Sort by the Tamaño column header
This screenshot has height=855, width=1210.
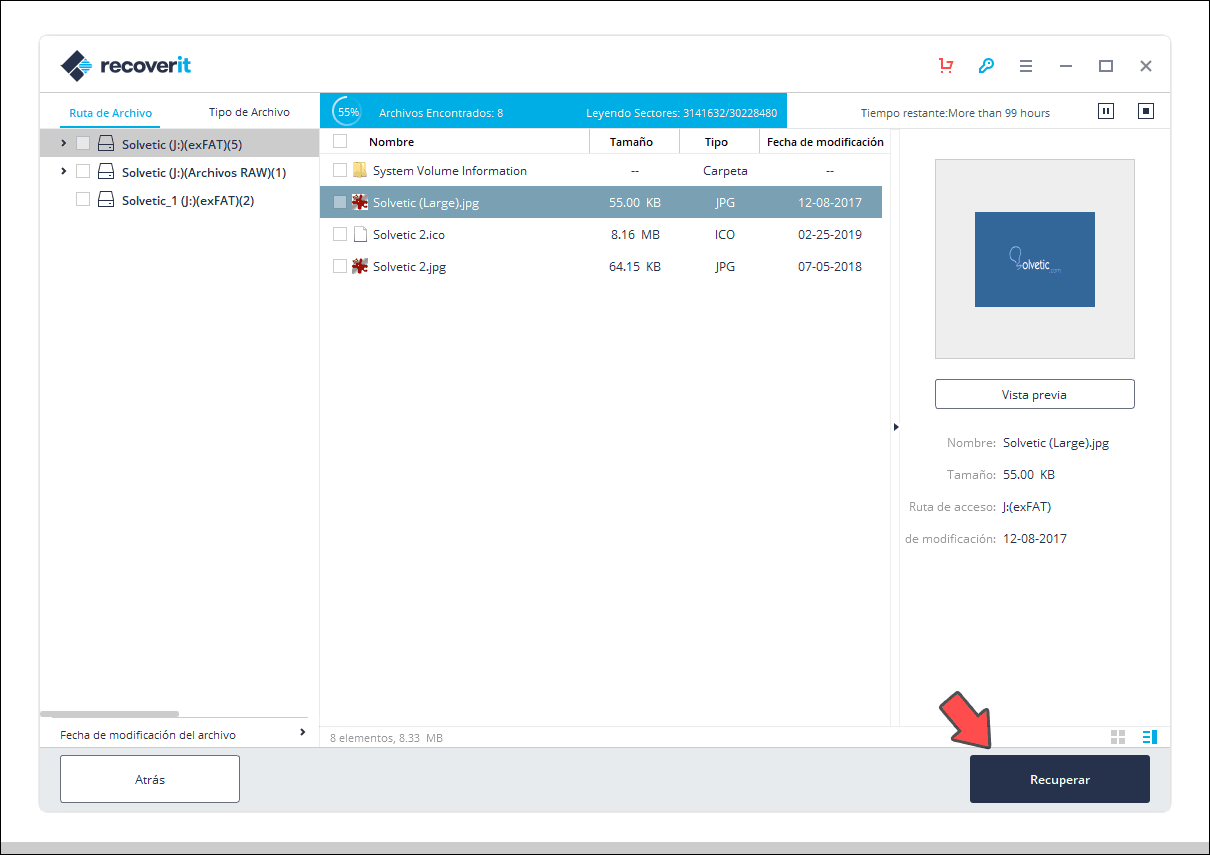click(x=632, y=142)
